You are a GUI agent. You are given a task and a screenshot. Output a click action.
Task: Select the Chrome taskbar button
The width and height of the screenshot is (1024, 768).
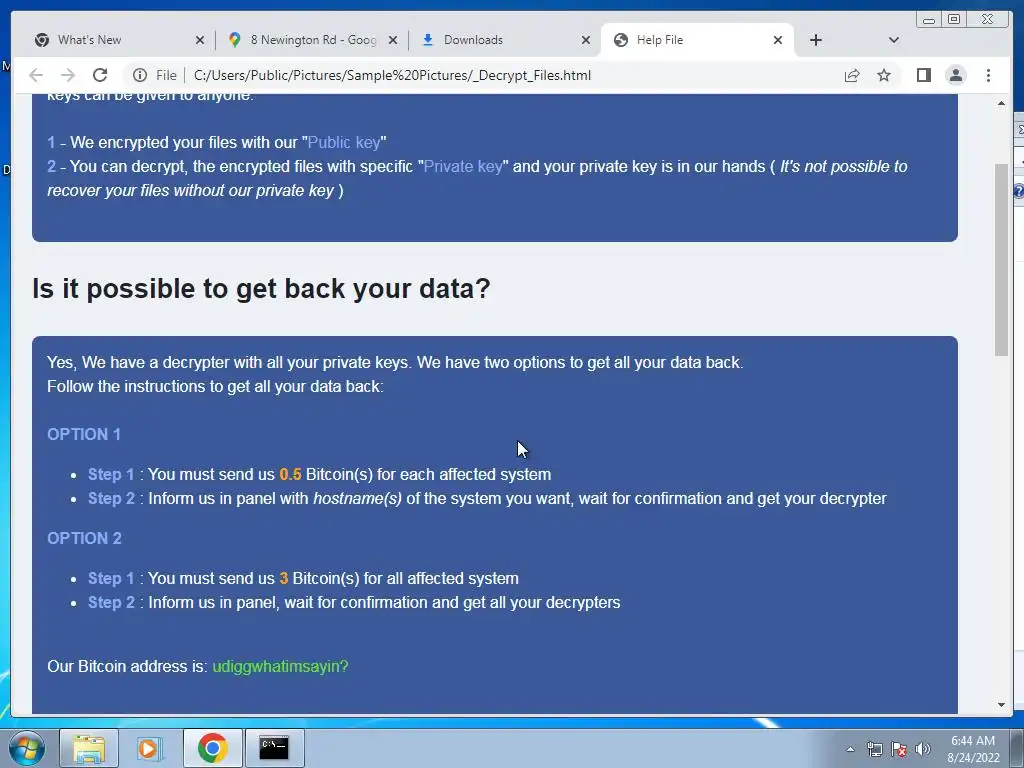tap(212, 748)
